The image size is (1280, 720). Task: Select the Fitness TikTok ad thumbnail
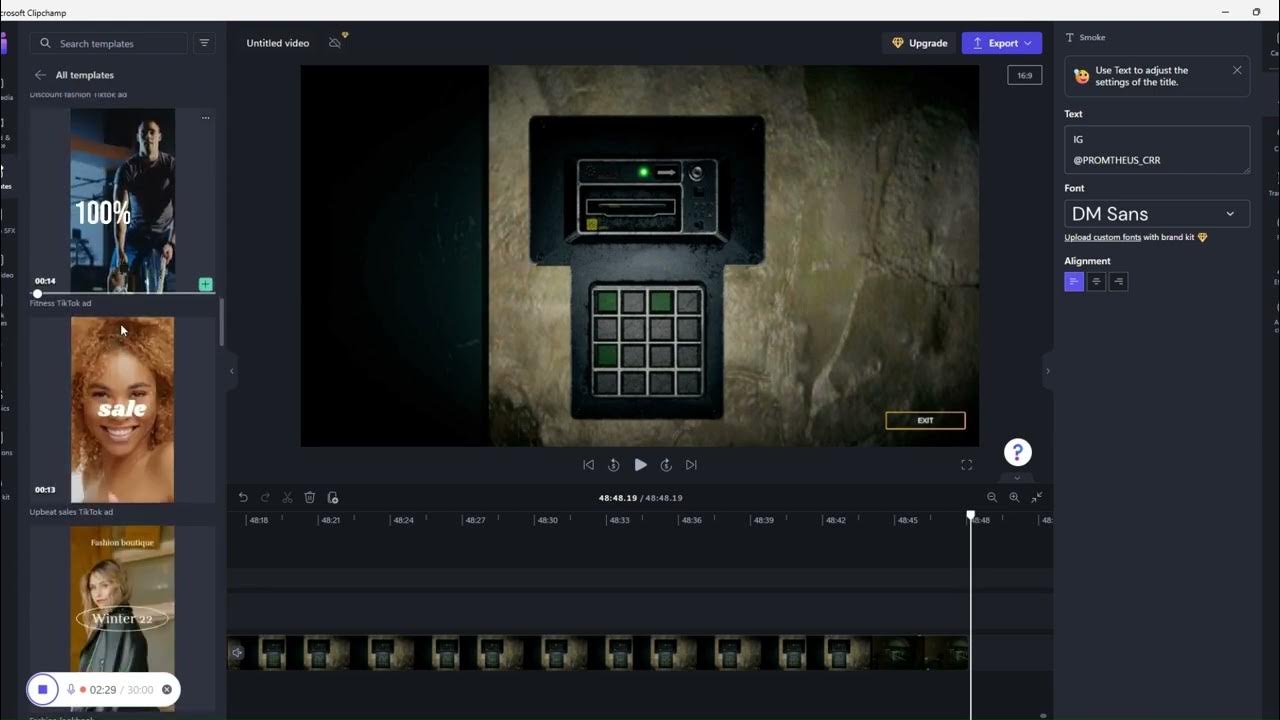tap(122, 201)
